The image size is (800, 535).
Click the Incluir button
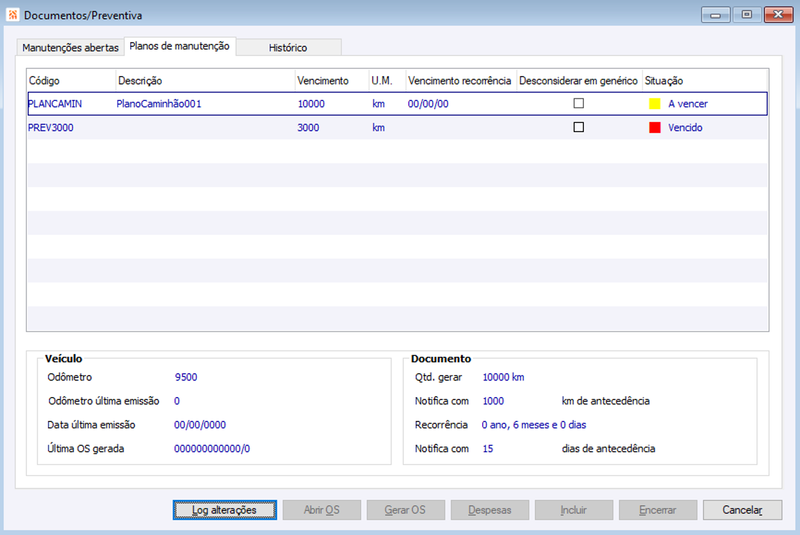tap(573, 510)
